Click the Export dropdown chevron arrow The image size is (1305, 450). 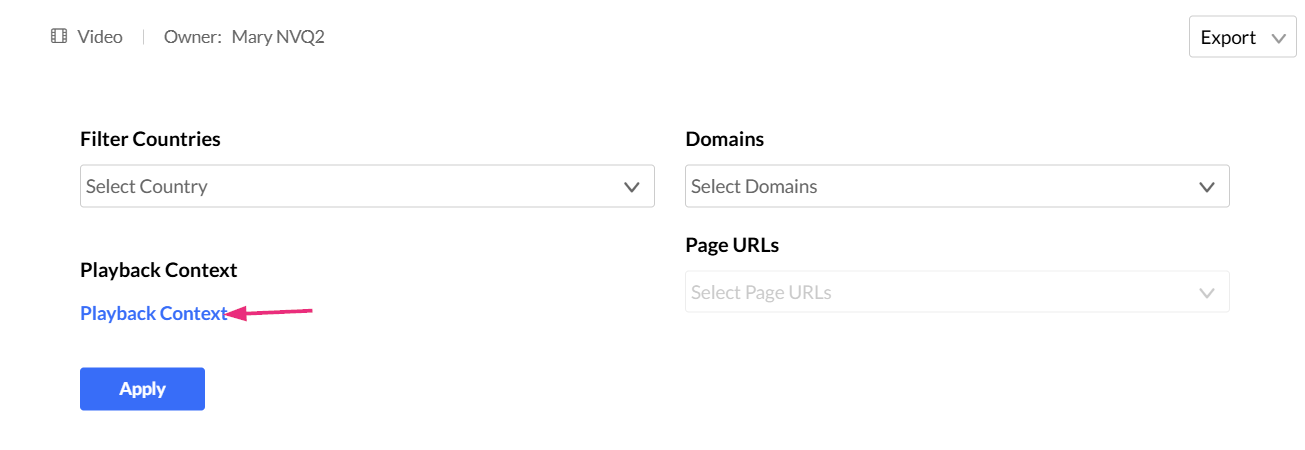point(1277,38)
